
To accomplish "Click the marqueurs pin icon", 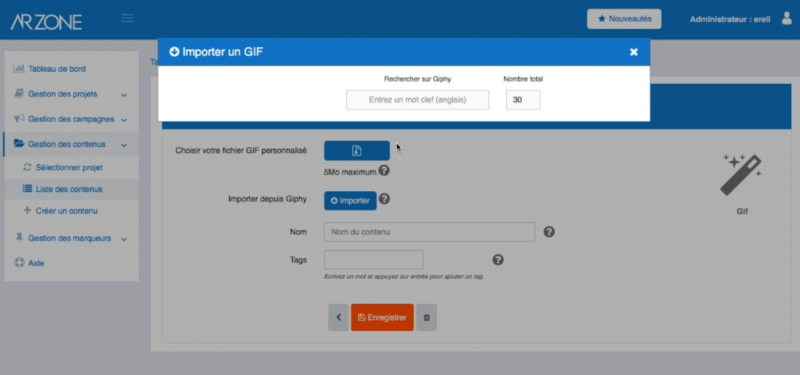I will (19, 238).
